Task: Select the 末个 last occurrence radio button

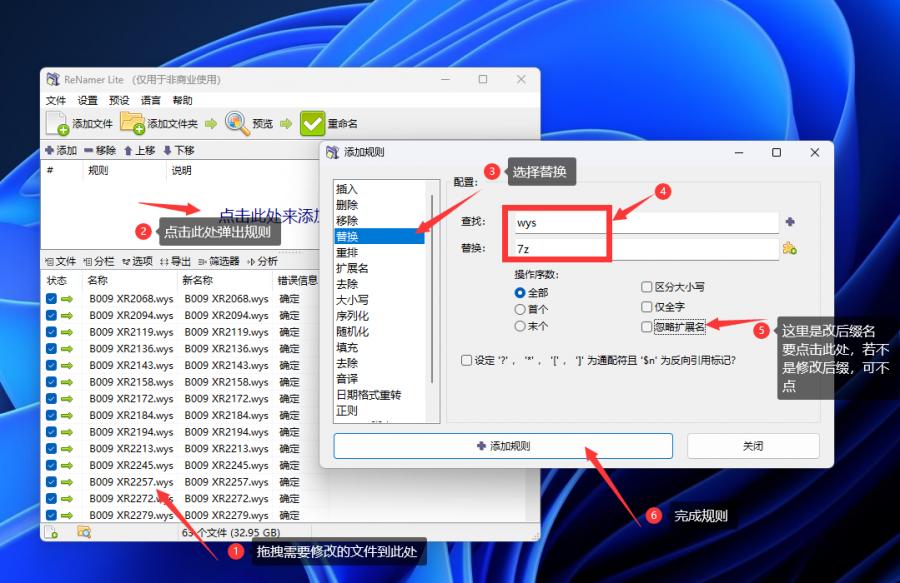Action: pyautogui.click(x=520, y=326)
